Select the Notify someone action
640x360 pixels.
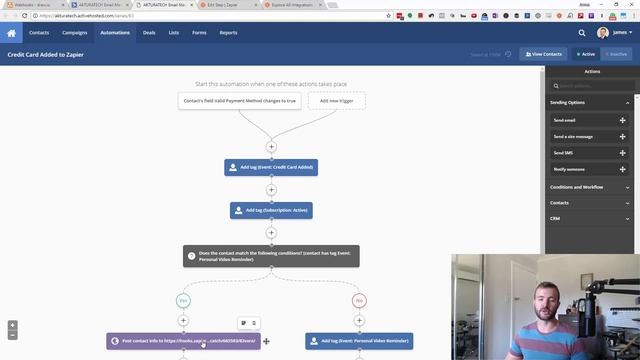coord(589,169)
